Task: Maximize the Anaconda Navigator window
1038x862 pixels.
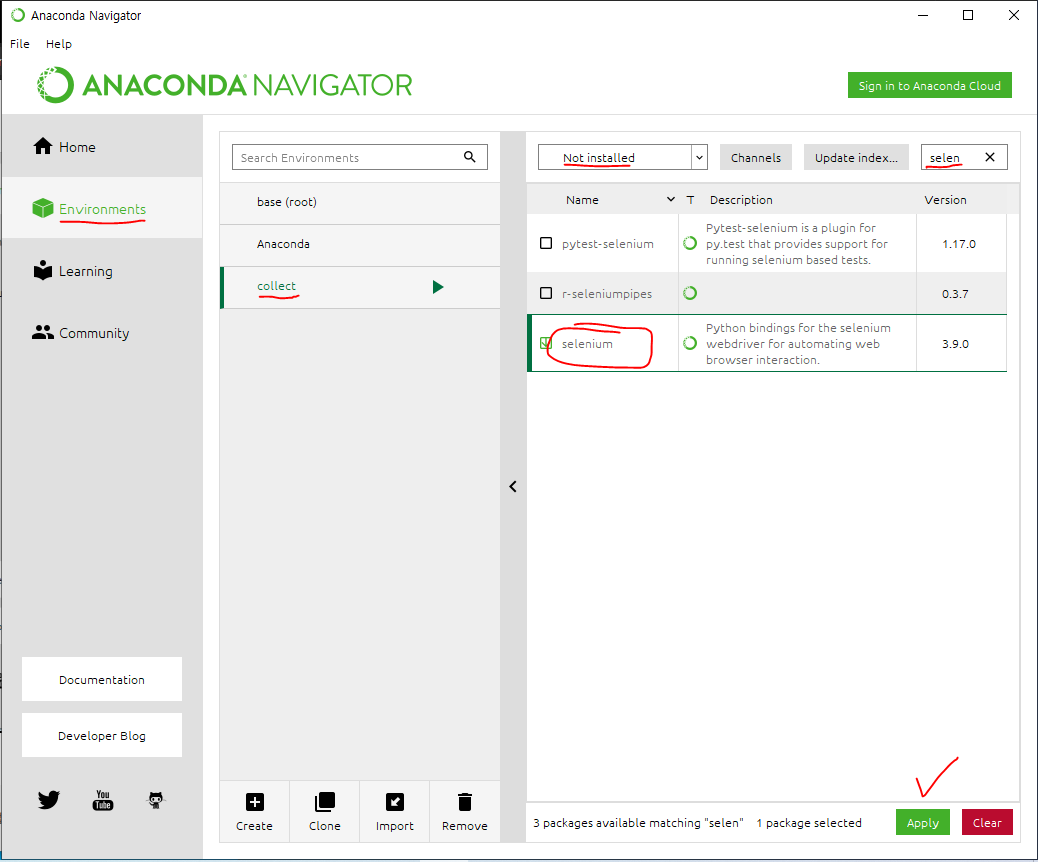Action: pyautogui.click(x=968, y=15)
